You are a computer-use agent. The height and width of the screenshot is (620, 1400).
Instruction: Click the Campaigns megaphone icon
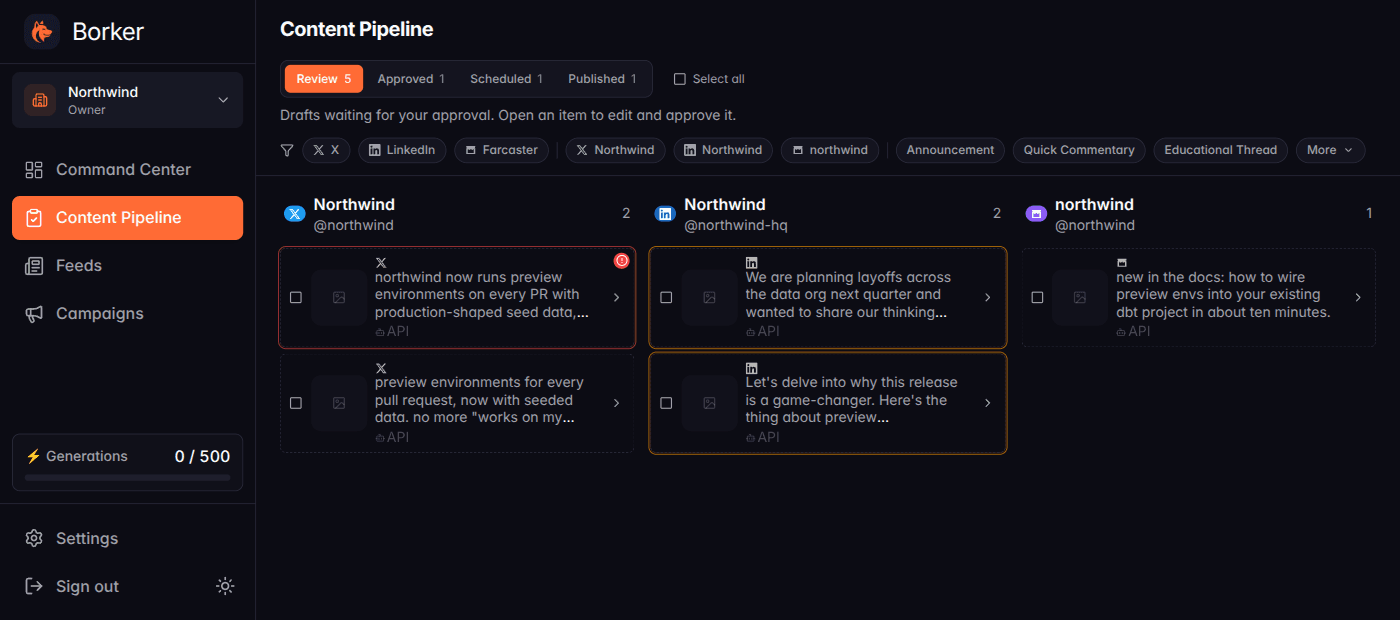click(34, 314)
